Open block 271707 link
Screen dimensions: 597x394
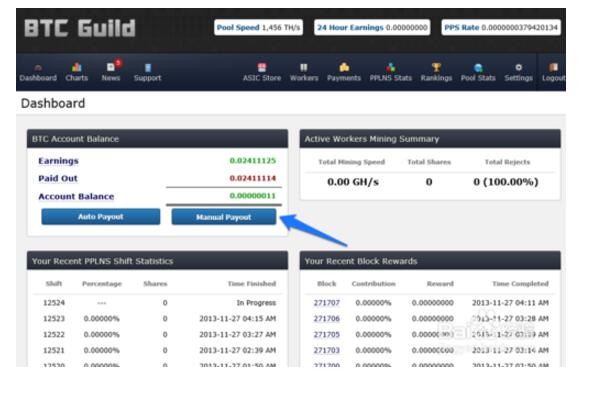tap(327, 303)
